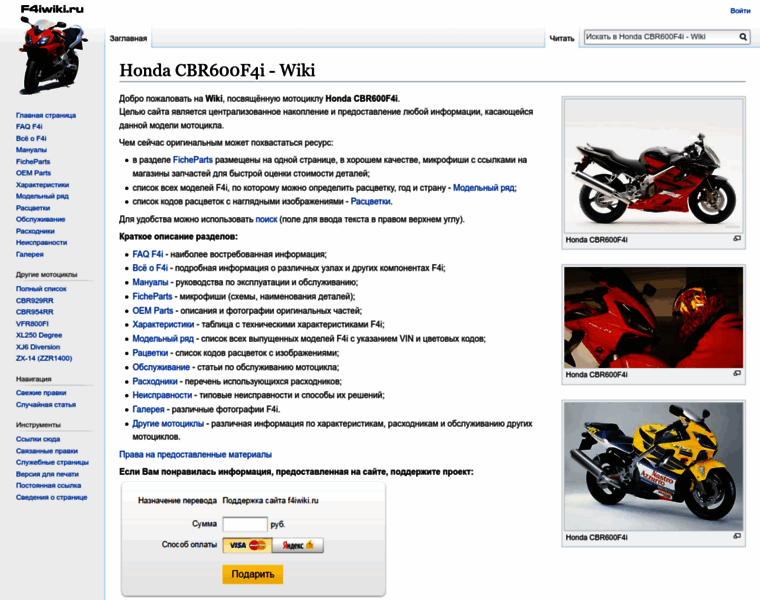Open Случайная статья random article link
This screenshot has width=760, height=600.
point(46,405)
